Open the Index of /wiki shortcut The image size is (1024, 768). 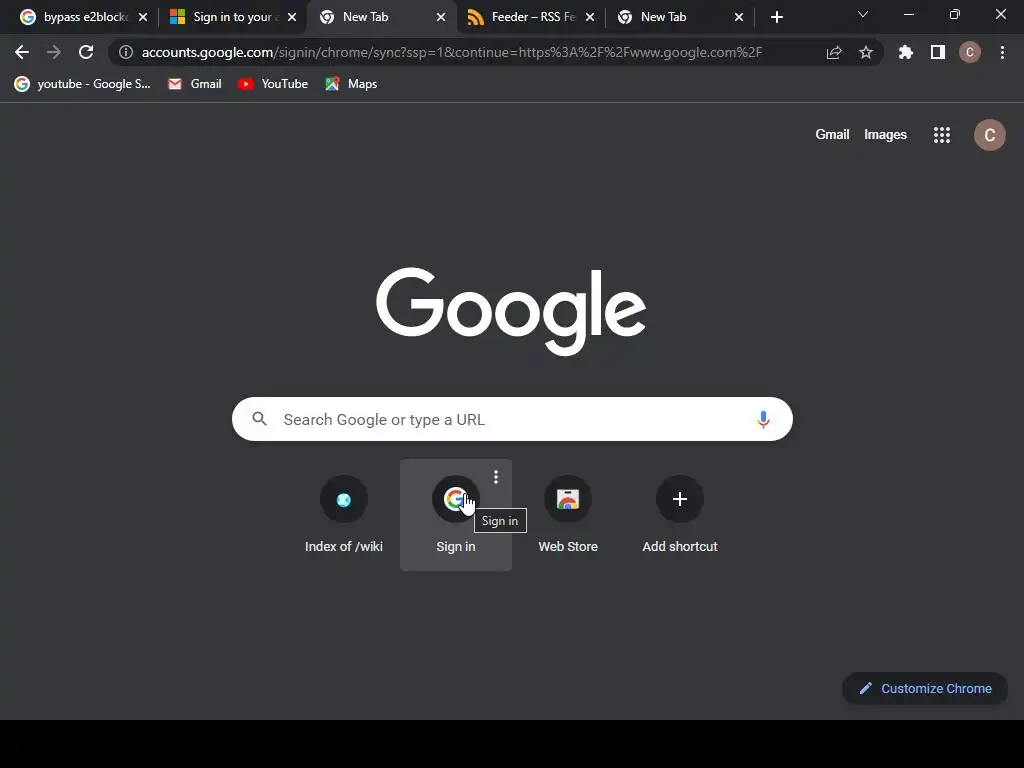pos(344,515)
